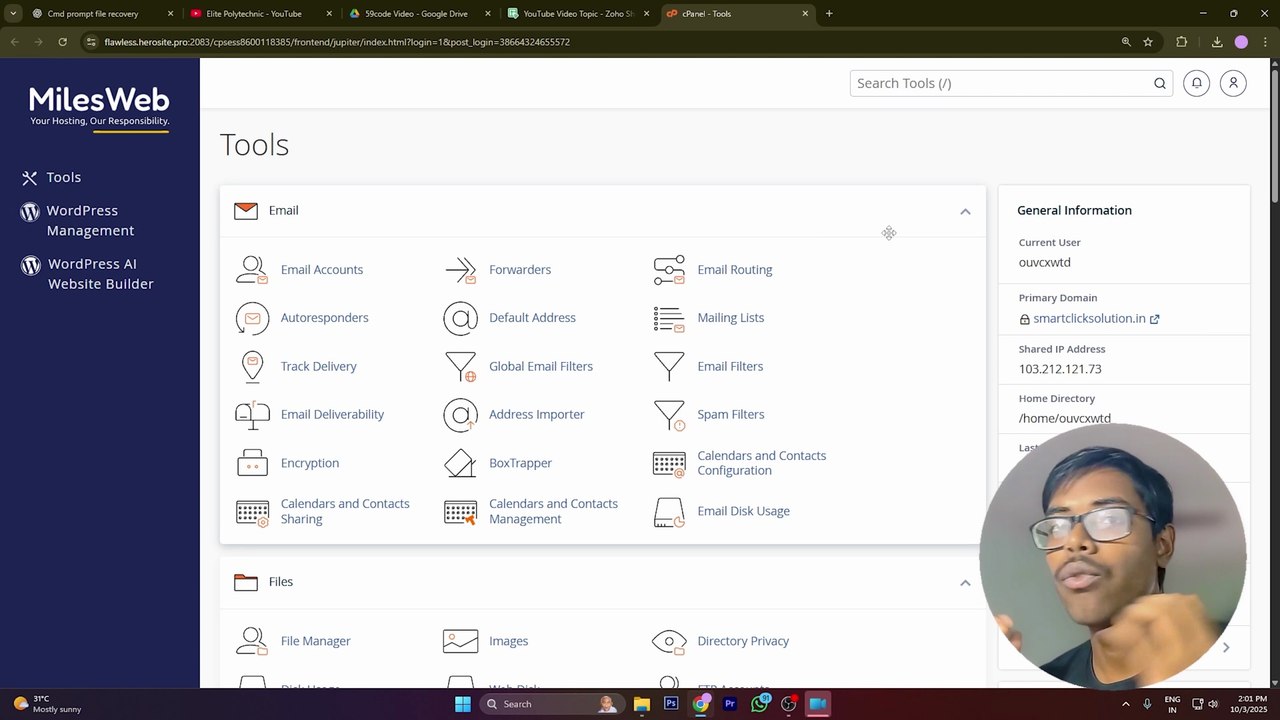
Task: Click the shared IP address 103.212.121.73
Action: 1060,369
